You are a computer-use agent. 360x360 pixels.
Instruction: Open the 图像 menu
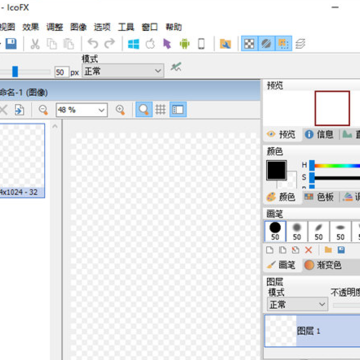pos(78,27)
